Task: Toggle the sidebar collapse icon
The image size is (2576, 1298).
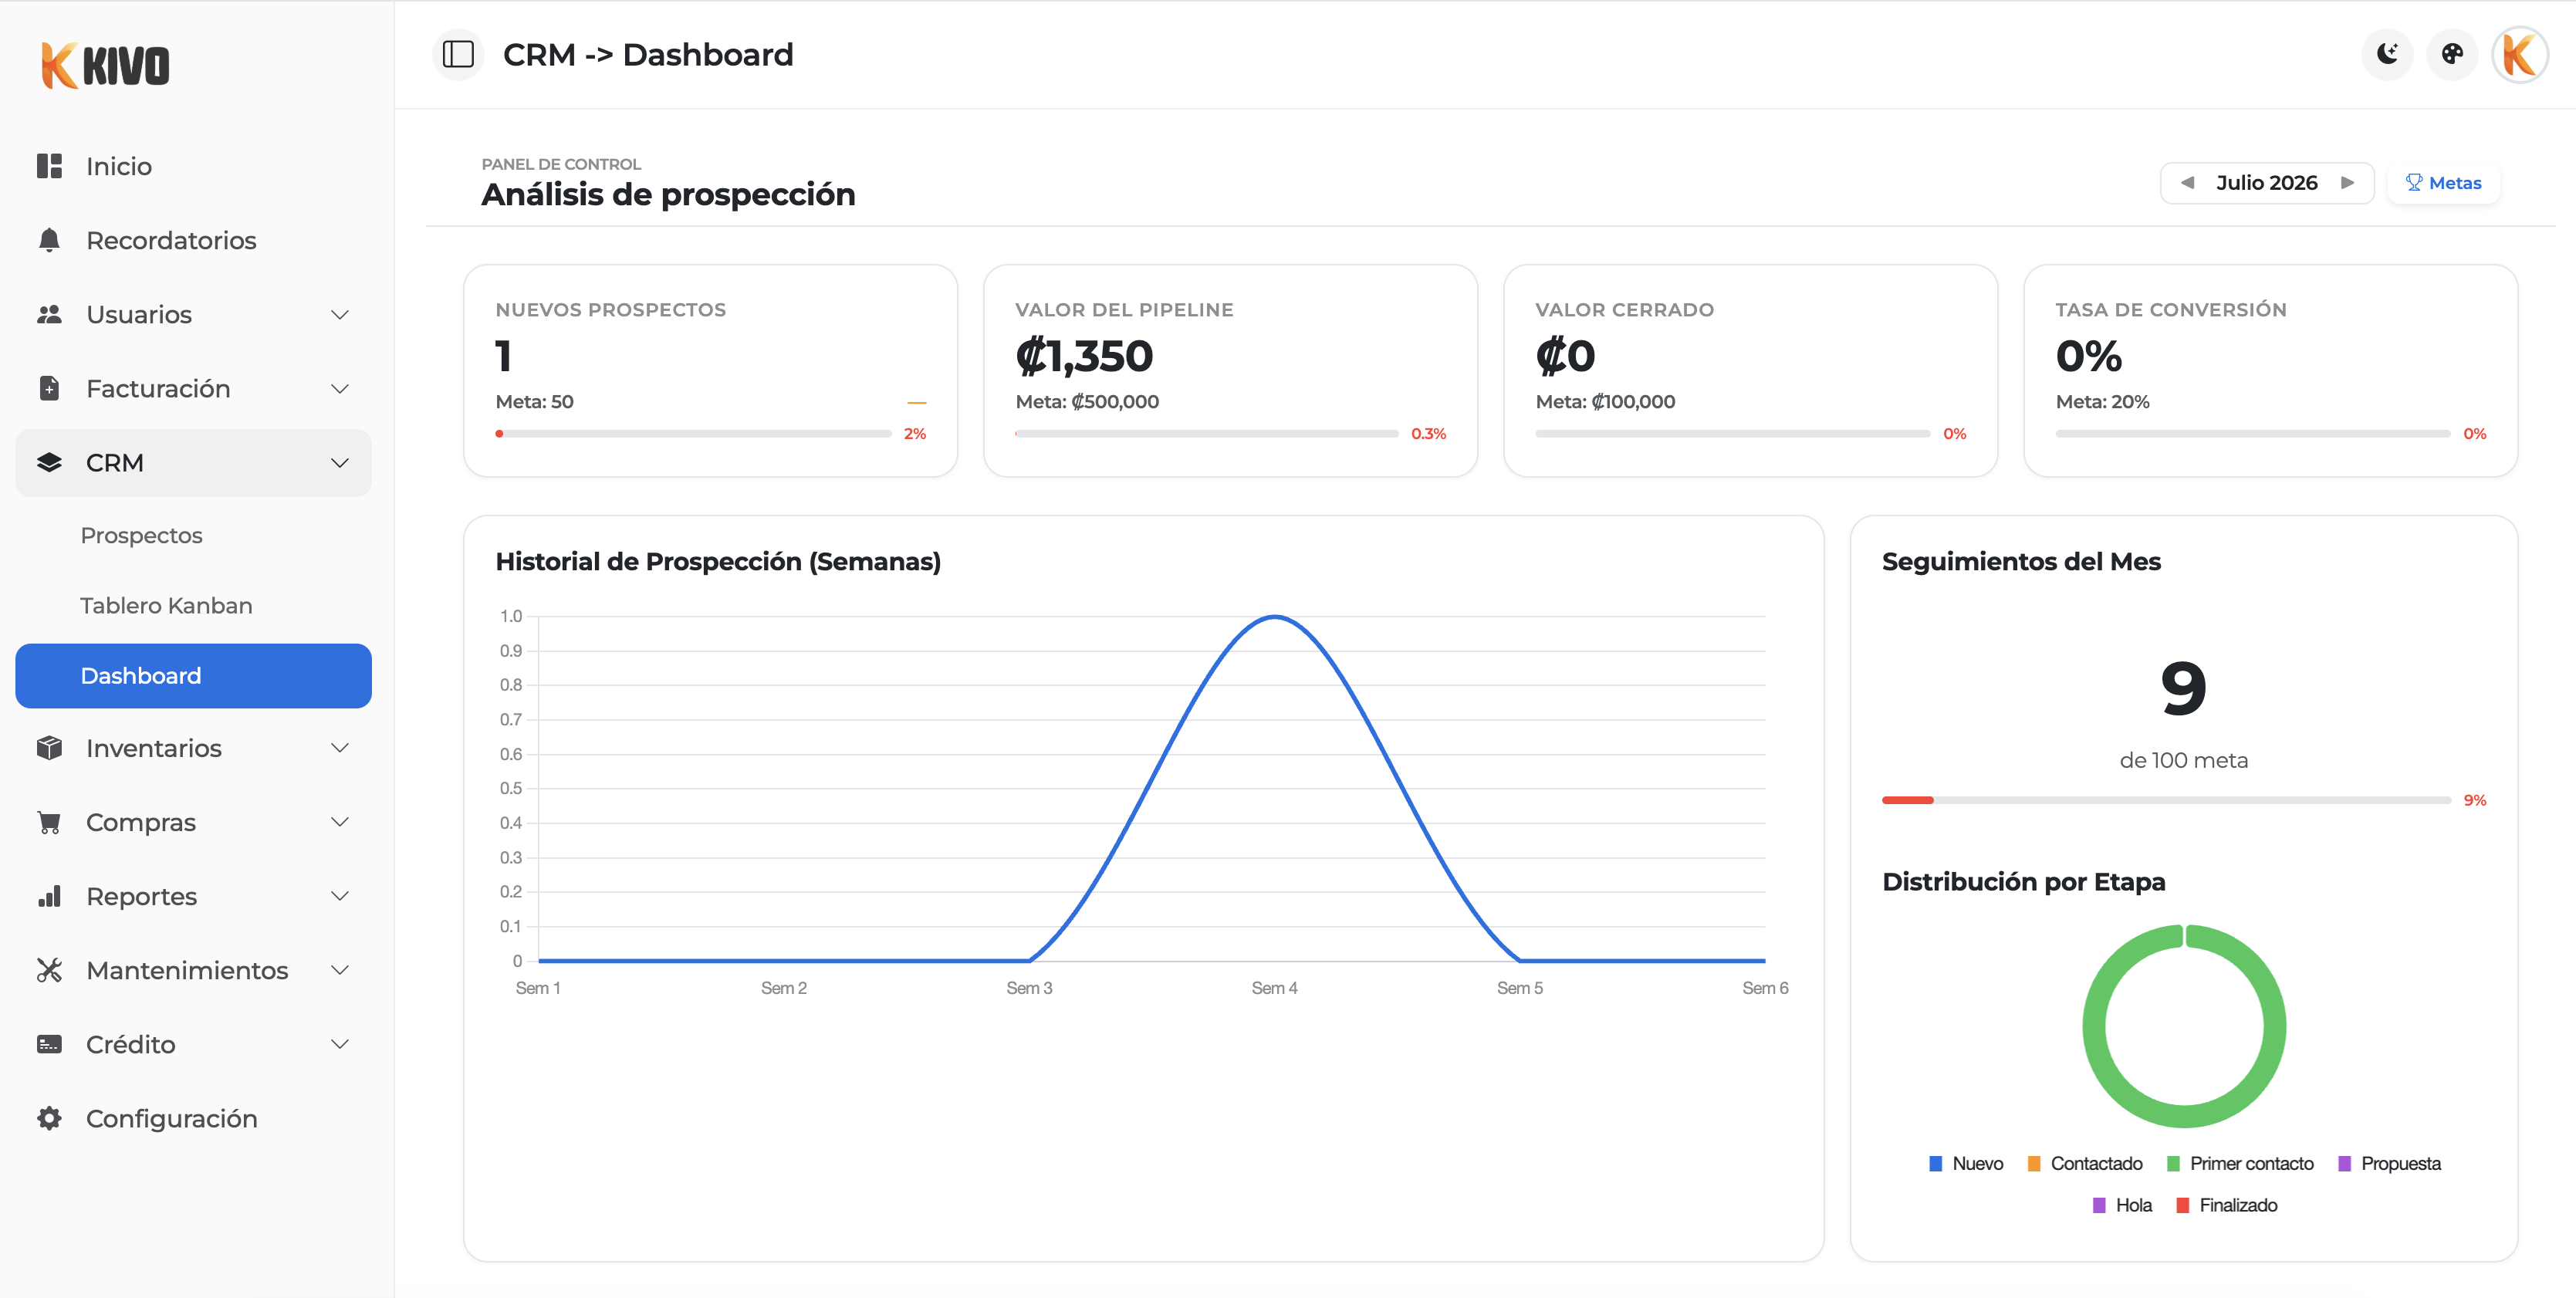Action: coord(458,54)
